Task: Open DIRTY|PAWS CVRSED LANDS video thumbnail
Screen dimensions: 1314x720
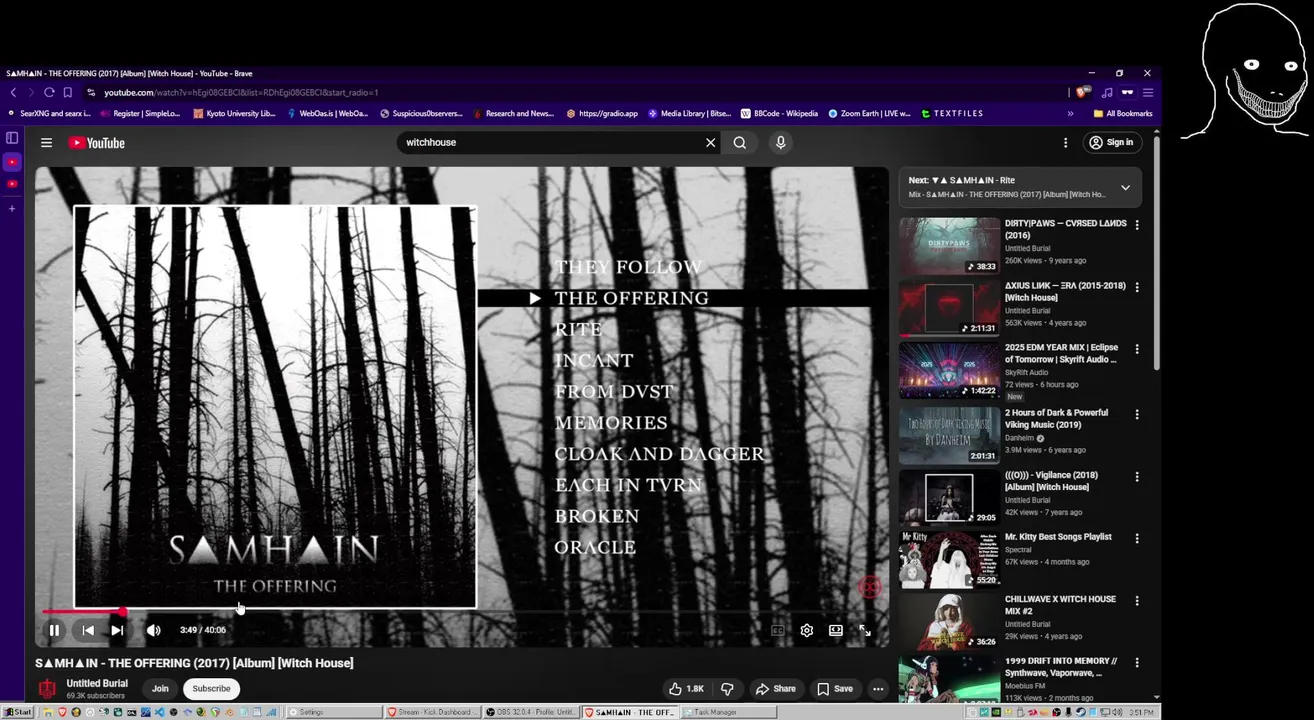Action: (949, 246)
